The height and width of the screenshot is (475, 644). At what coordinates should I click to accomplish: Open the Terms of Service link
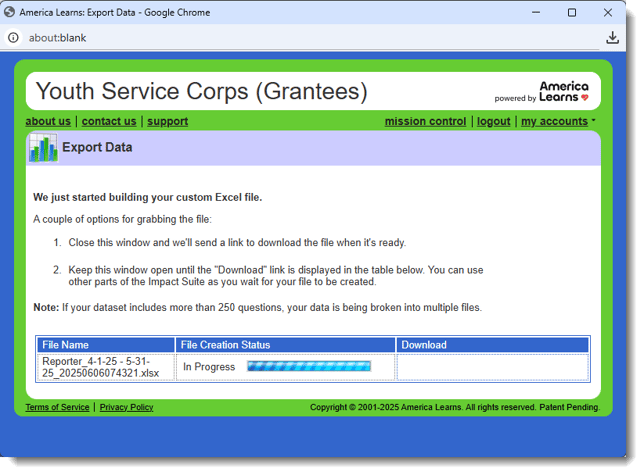coord(57,407)
